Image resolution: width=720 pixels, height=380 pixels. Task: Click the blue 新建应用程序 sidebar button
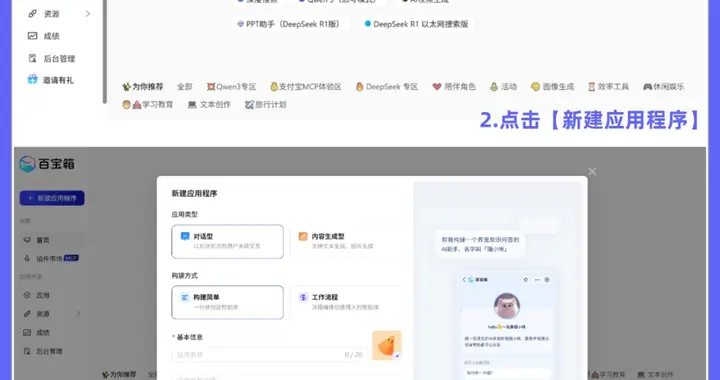point(52,198)
